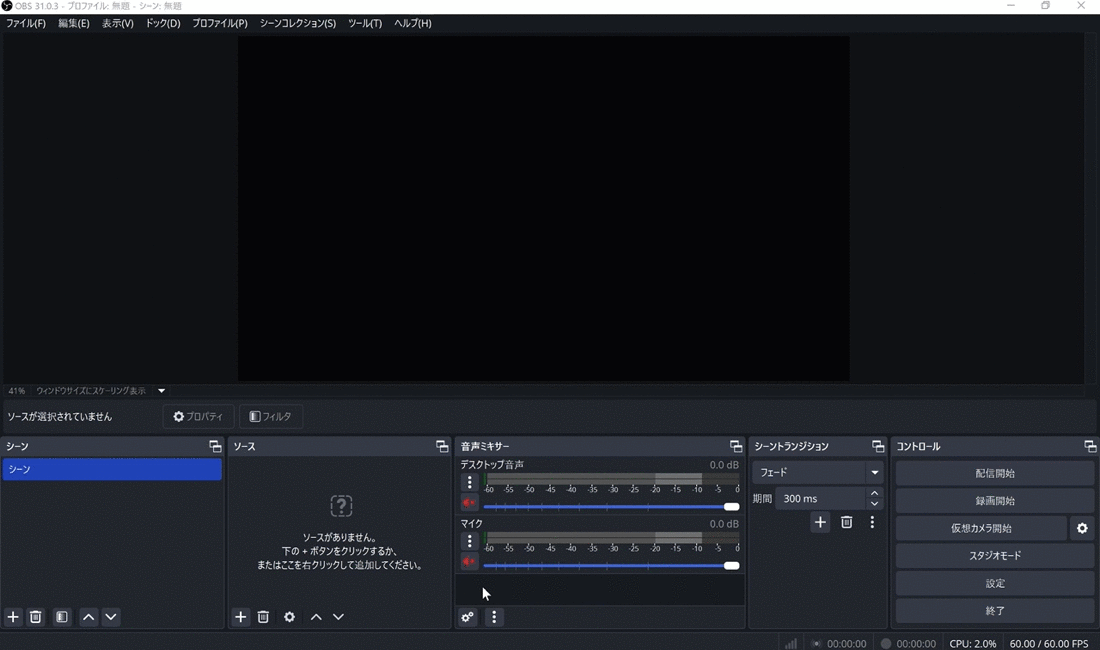Open virtual camera settings gear icon
This screenshot has width=1100, height=650.
coord(1081,528)
